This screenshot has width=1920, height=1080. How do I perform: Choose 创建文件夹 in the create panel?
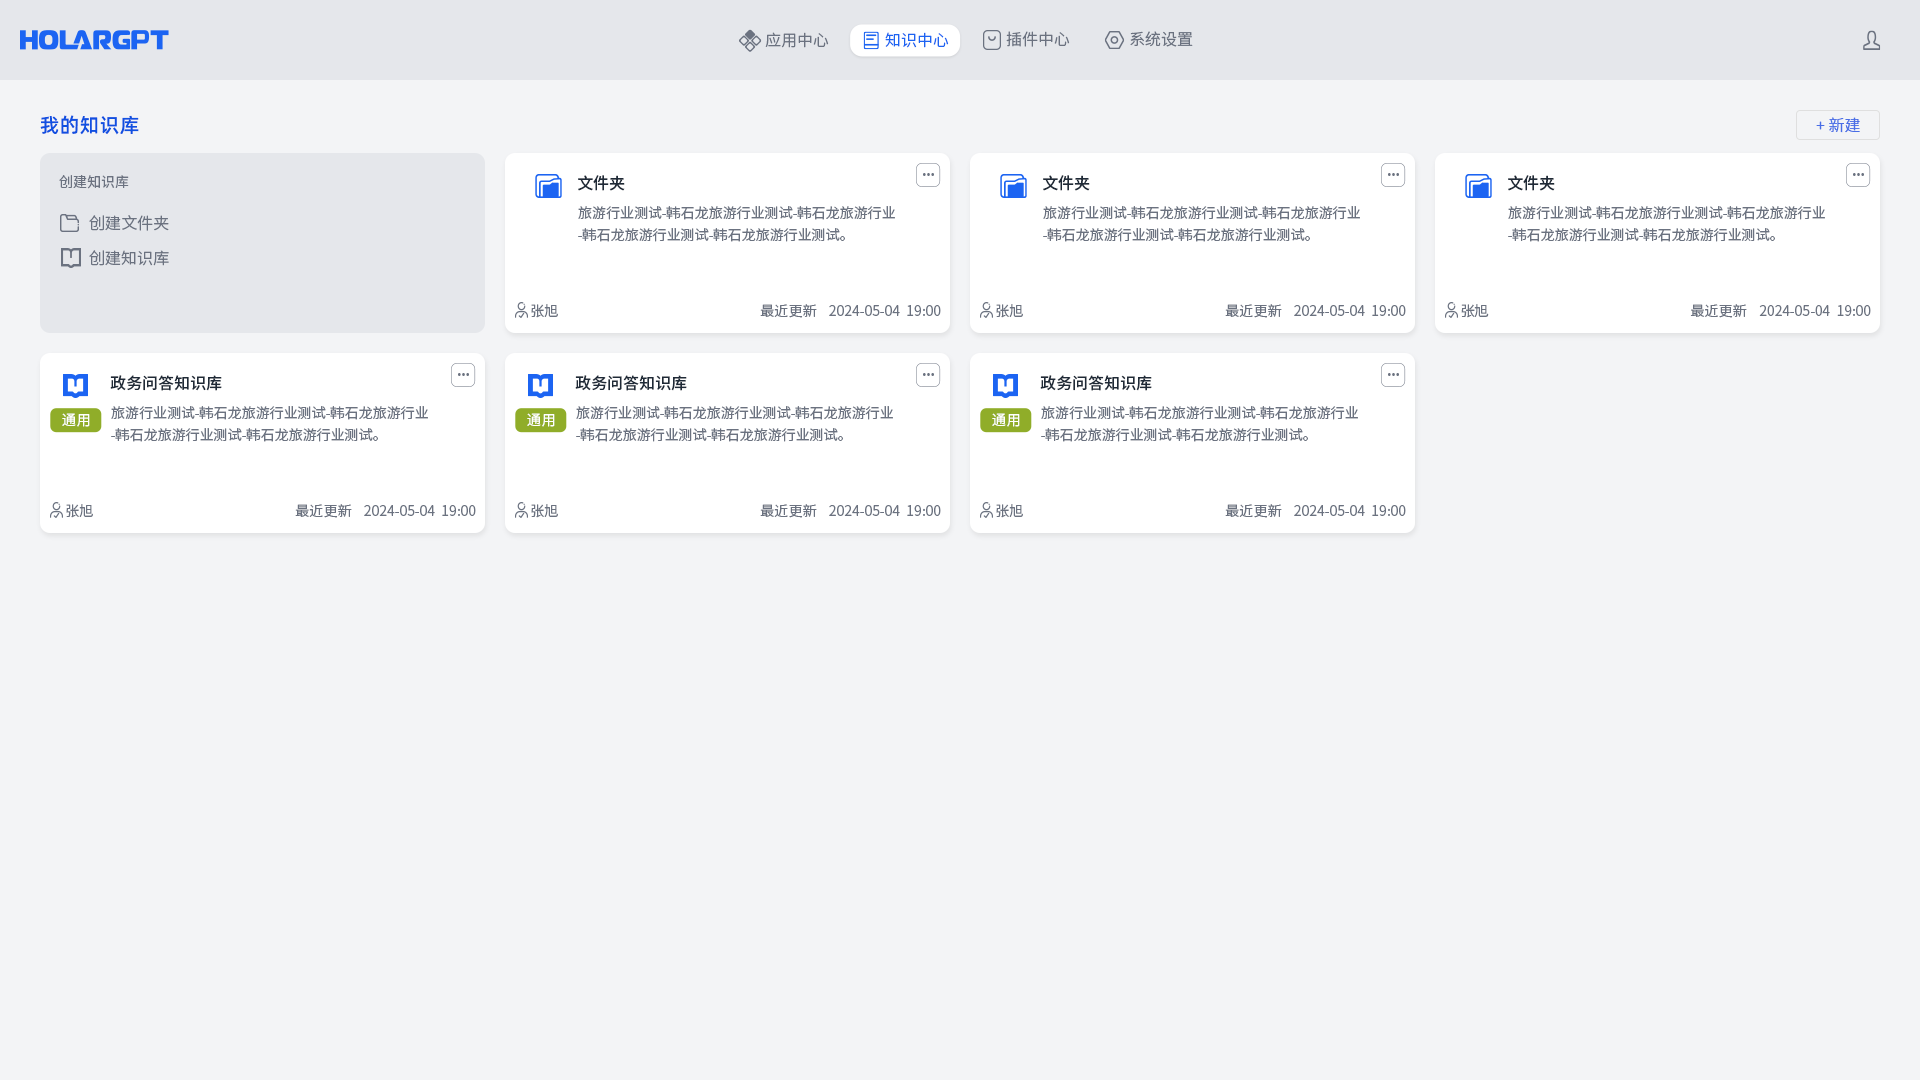(114, 223)
